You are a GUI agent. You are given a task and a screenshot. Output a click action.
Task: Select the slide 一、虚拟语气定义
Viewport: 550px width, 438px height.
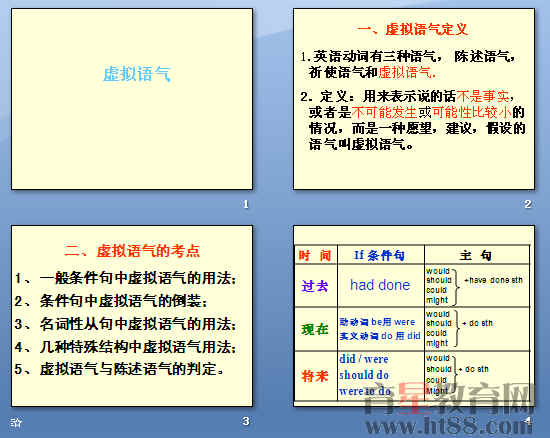(x=414, y=99)
